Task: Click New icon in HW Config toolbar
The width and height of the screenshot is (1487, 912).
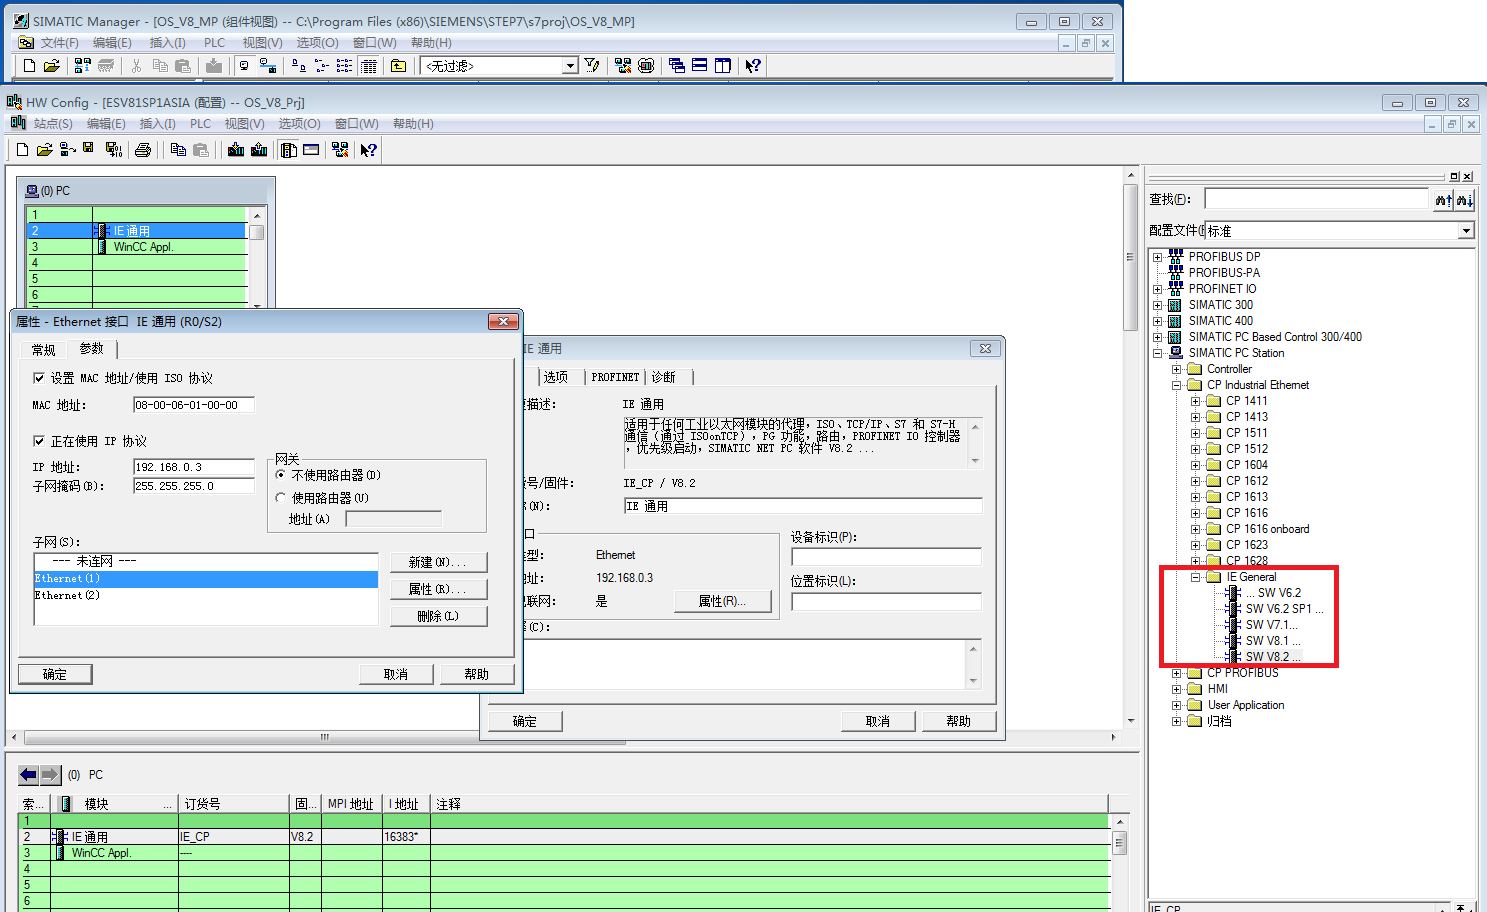Action: [22, 150]
